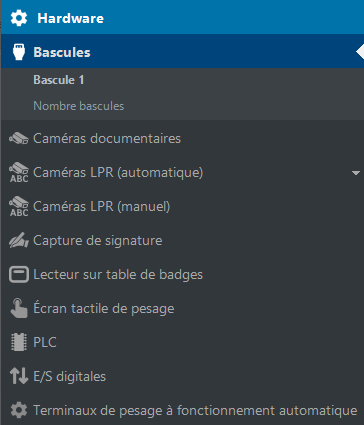
Task: Click the Caméras LPR (automatique) ABC camera icon
Action: (x=19, y=172)
